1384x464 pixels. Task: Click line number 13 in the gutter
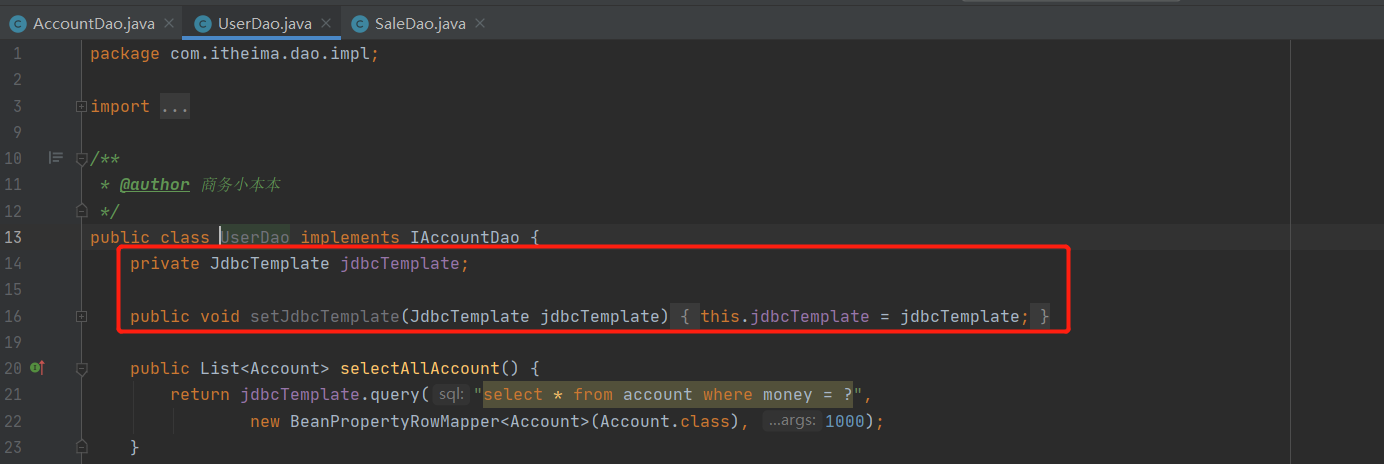coord(14,237)
